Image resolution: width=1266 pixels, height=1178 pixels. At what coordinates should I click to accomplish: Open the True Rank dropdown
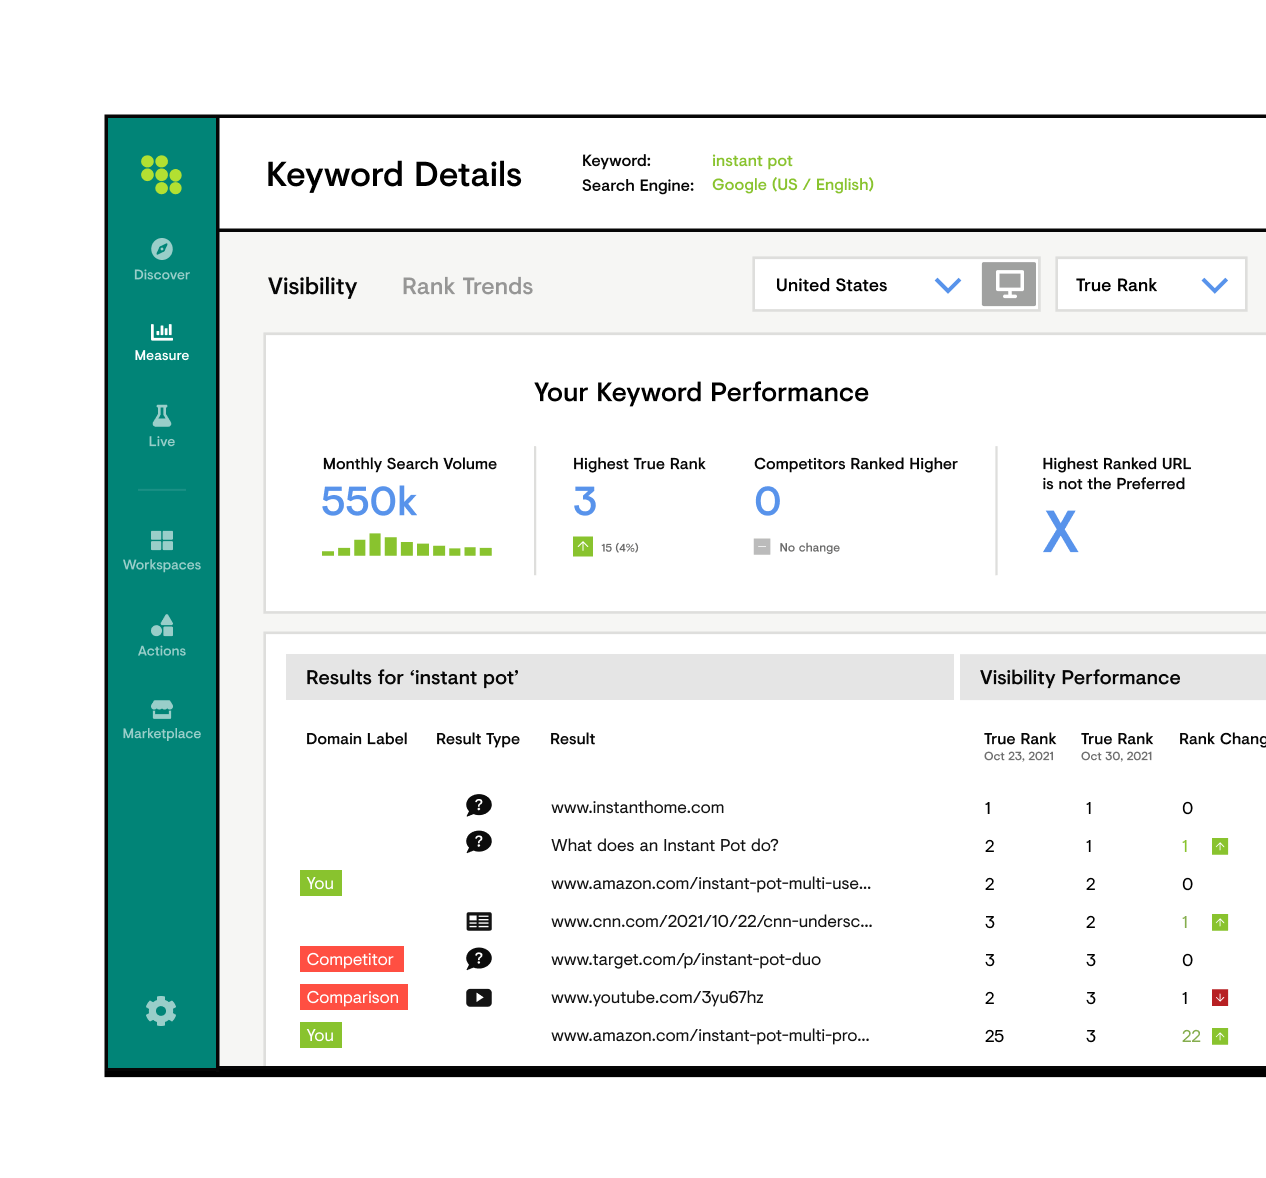(x=1151, y=285)
